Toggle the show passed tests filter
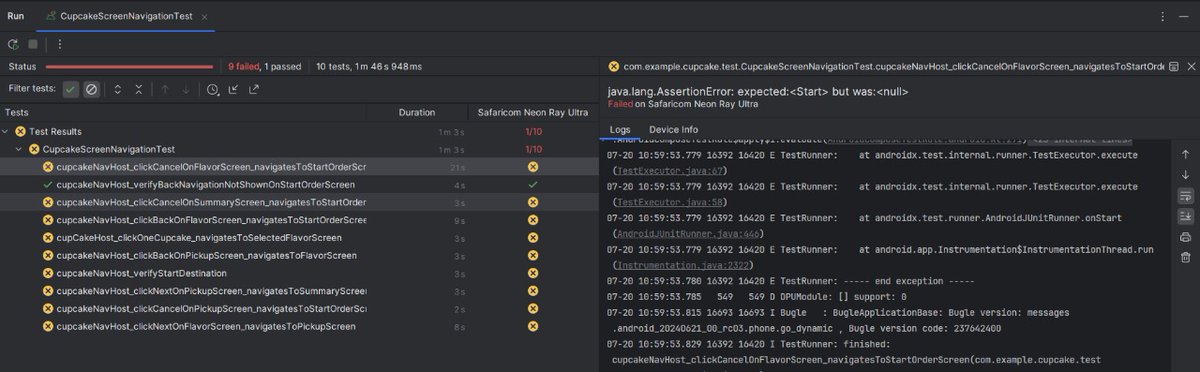 tap(70, 89)
